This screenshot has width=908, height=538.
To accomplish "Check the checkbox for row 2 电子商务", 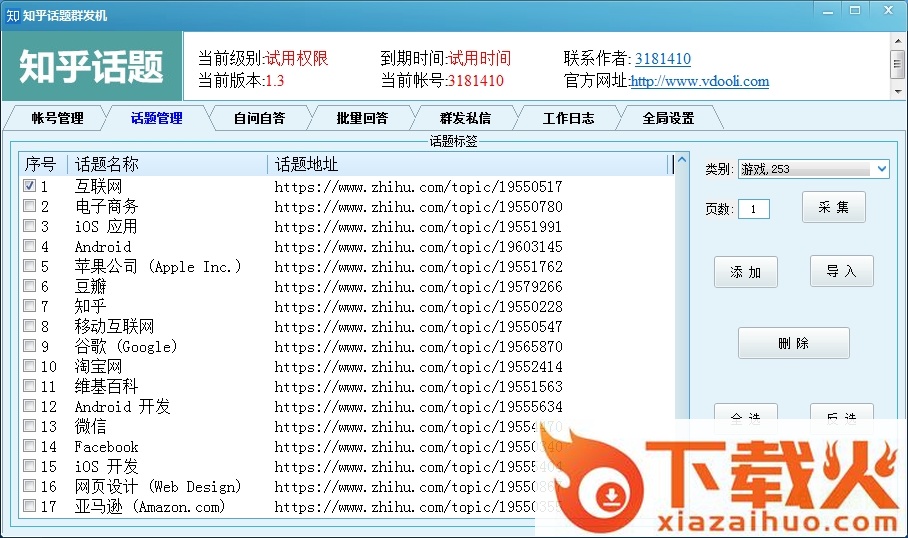I will 30,206.
